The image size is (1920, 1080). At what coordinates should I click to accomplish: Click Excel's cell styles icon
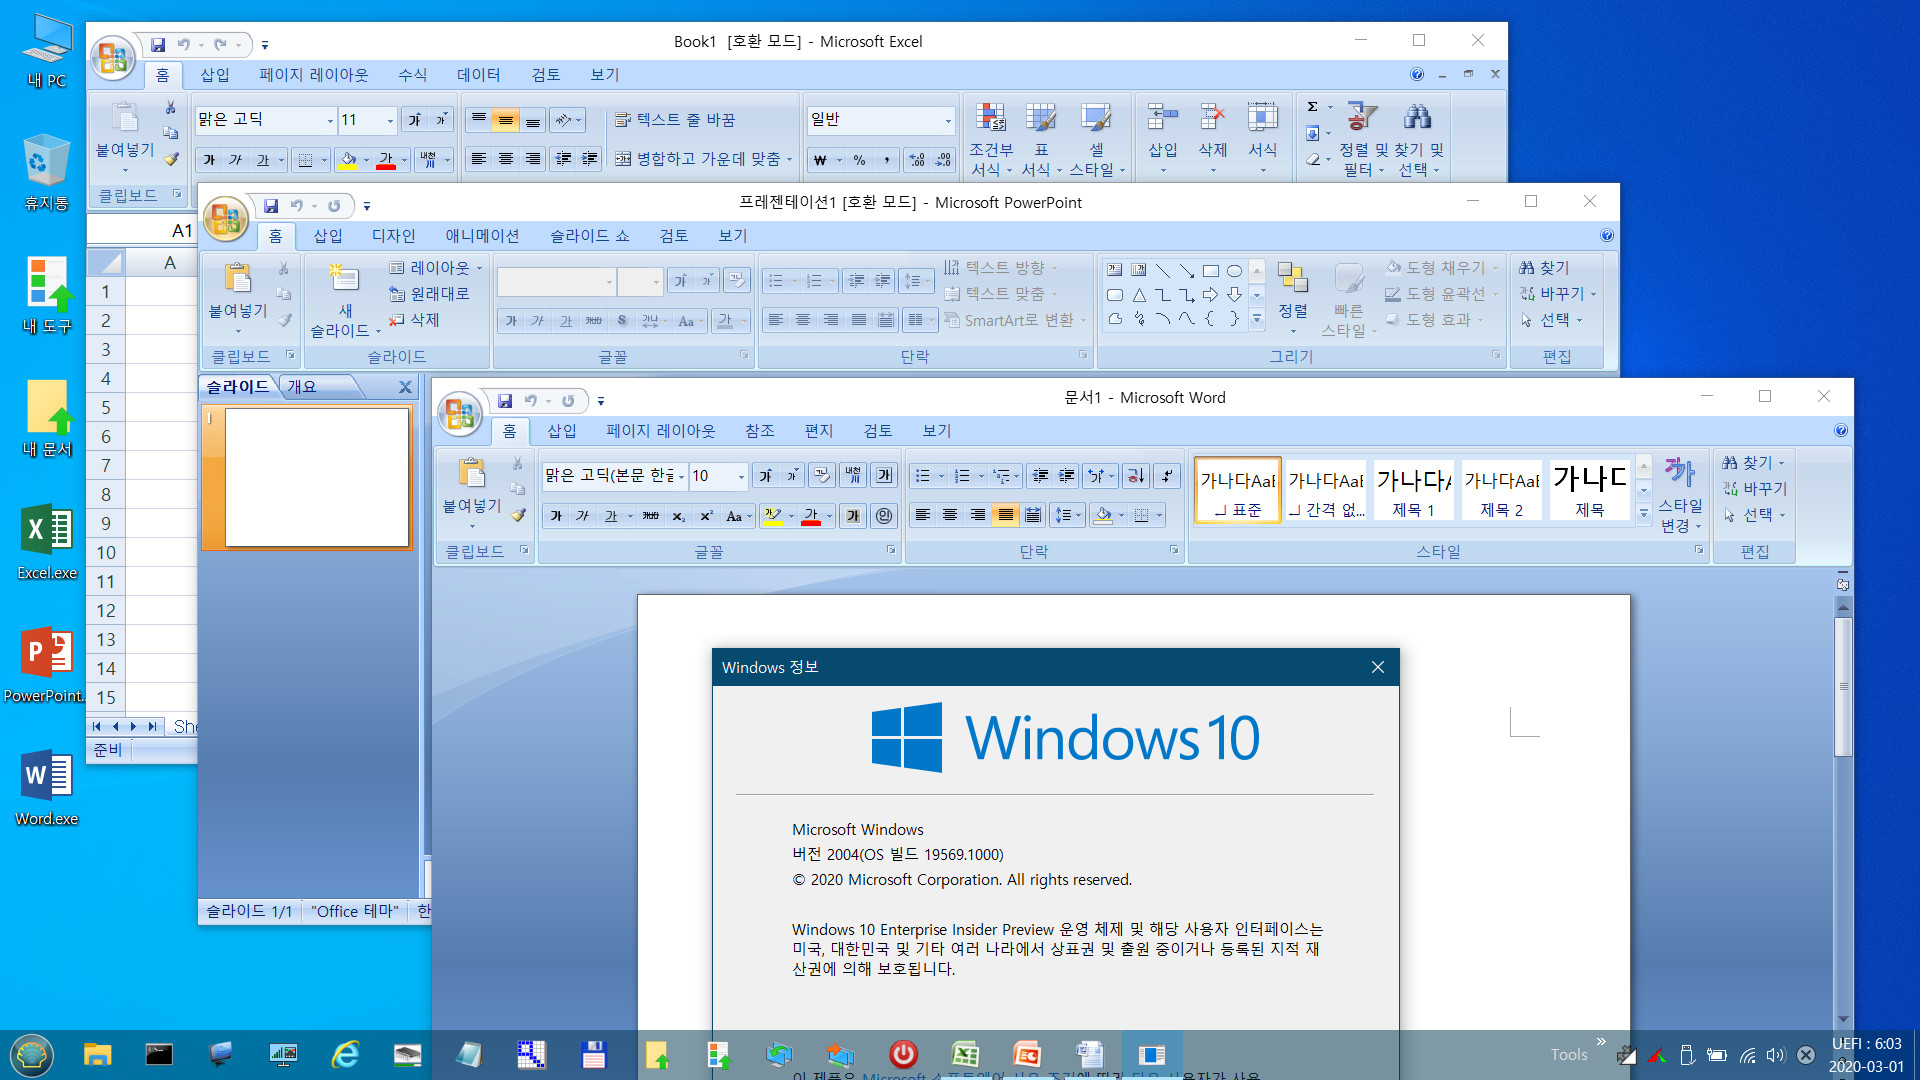click(x=1095, y=117)
